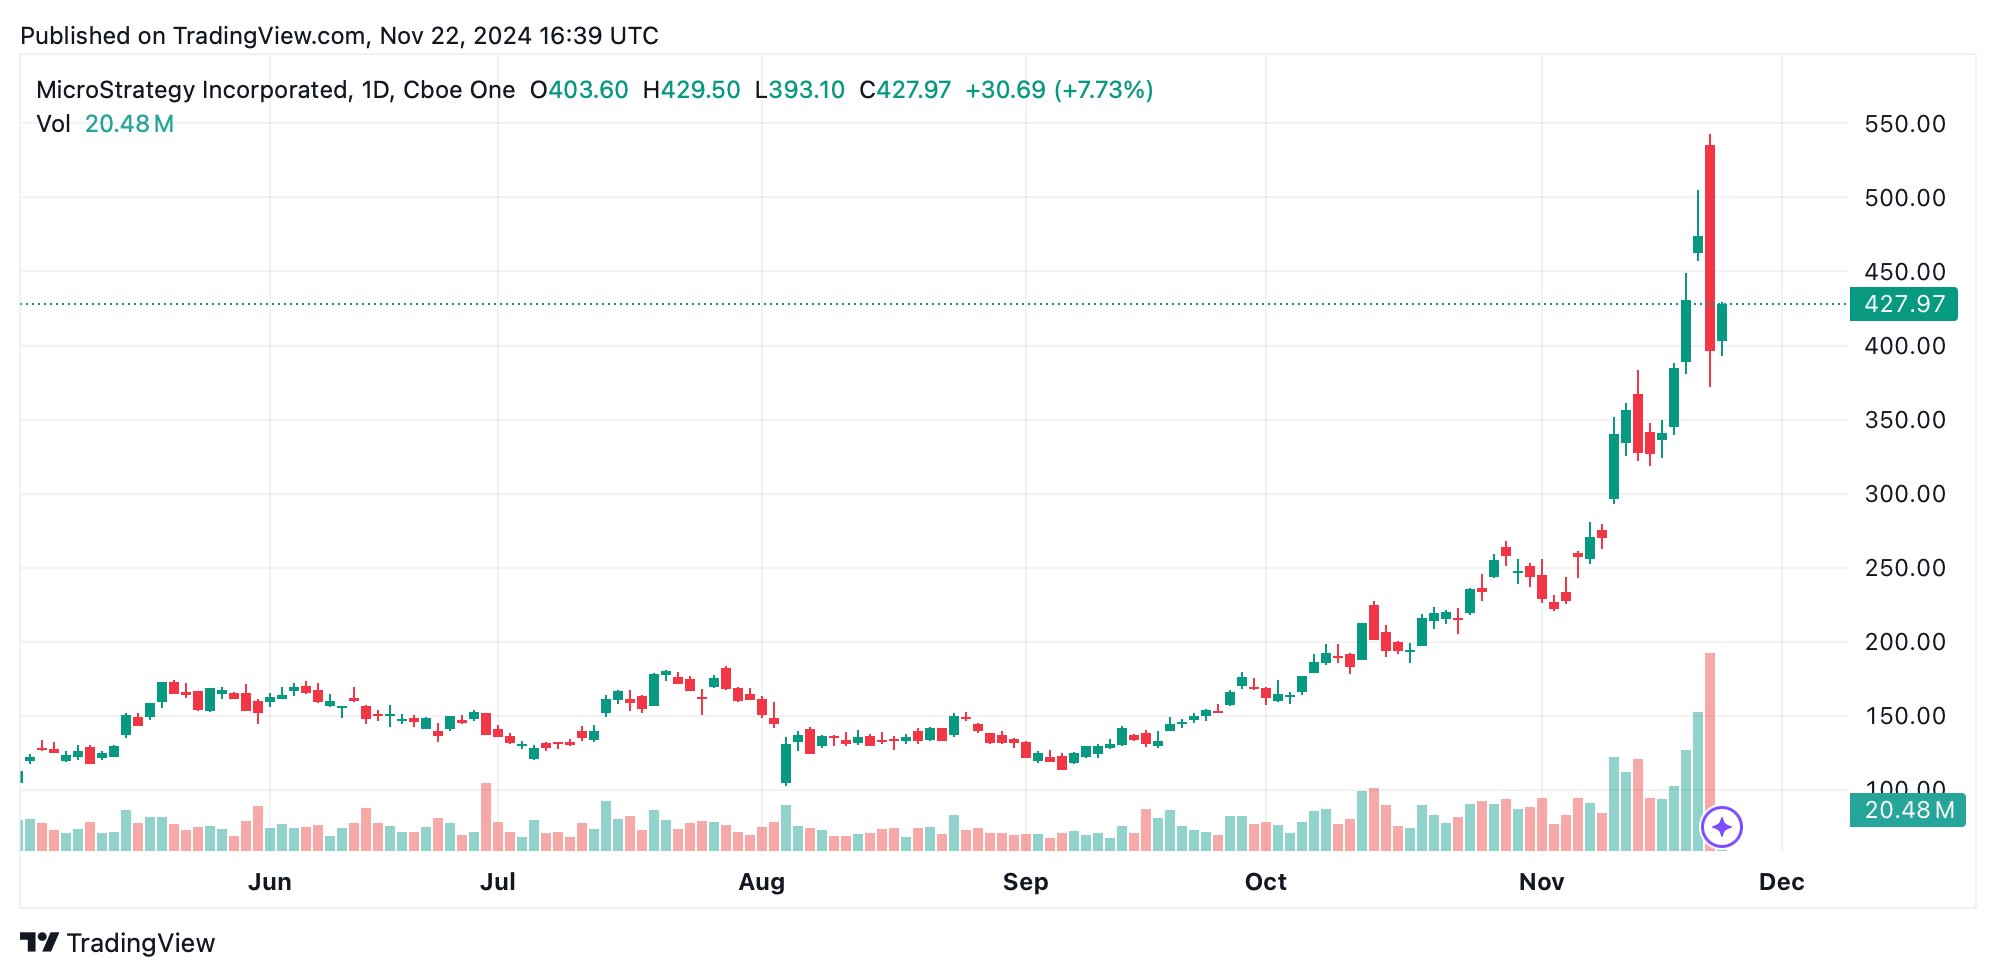1996x978 pixels.
Task: Select the Aug label on the time axis
Action: 761,882
